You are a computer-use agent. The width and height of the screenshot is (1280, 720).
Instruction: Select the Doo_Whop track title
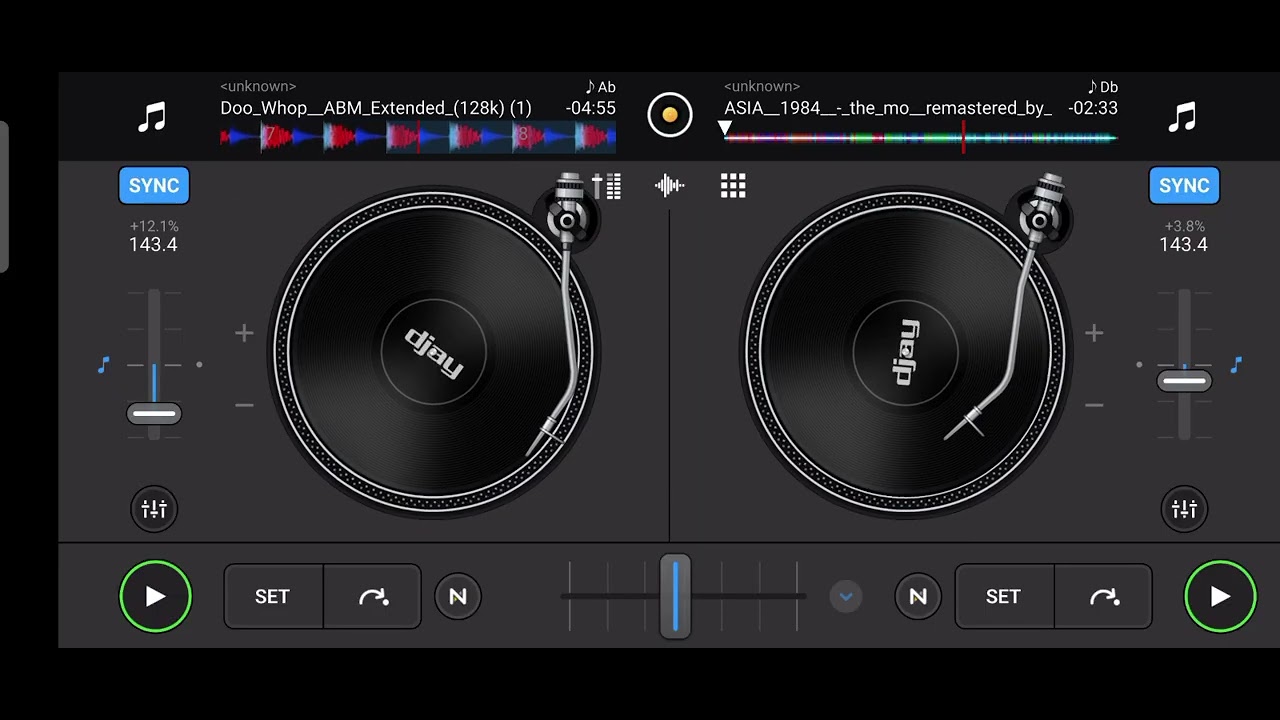coord(376,108)
